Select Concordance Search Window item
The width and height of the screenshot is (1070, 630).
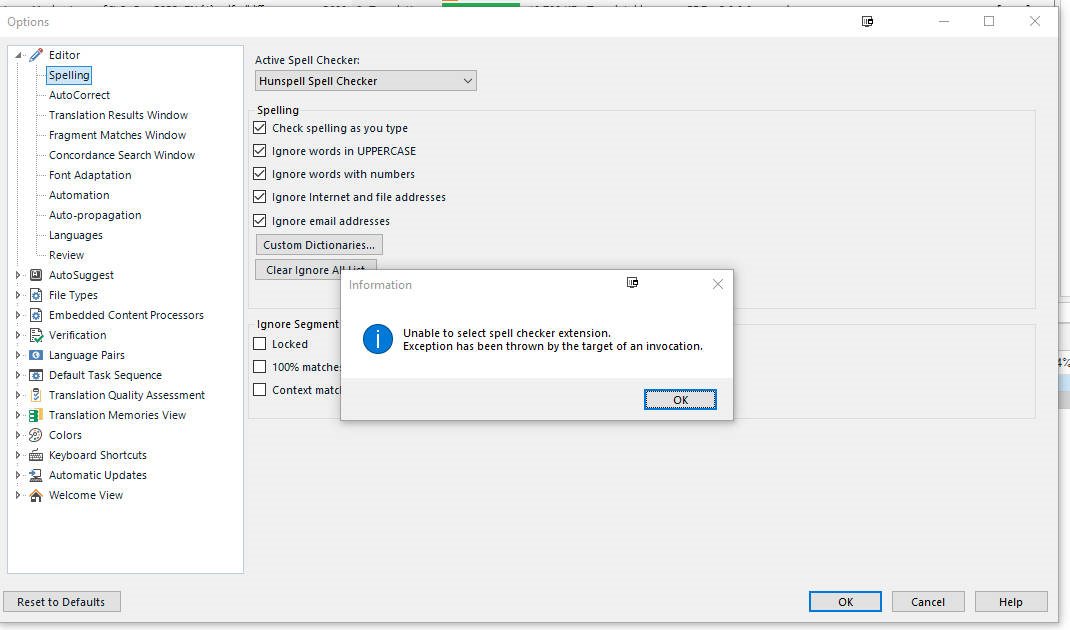[x=121, y=155]
